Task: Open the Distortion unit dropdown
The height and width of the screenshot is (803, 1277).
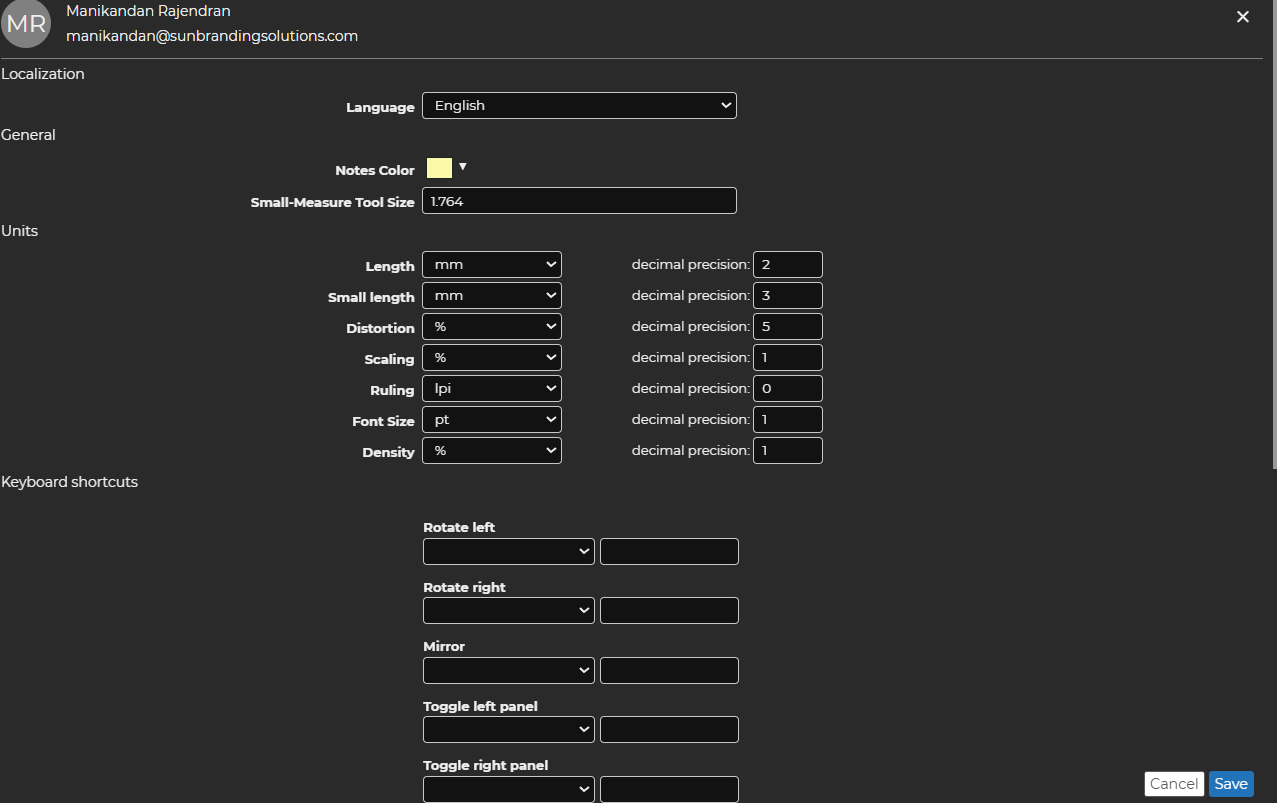Action: (491, 327)
